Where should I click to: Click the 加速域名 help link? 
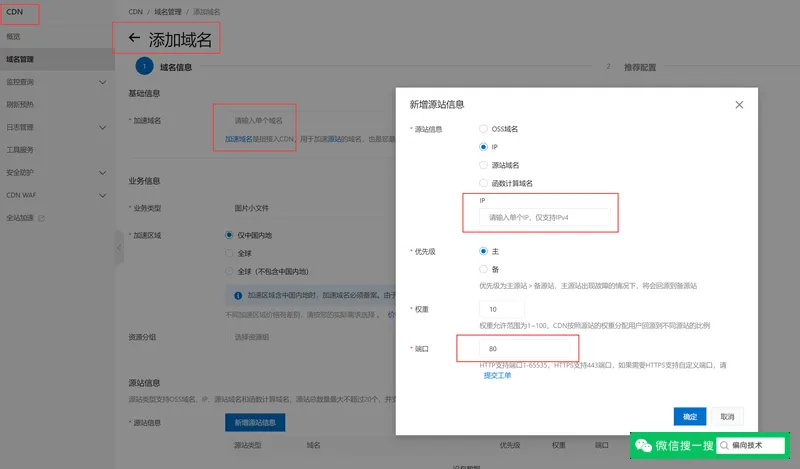pyautogui.click(x=239, y=139)
